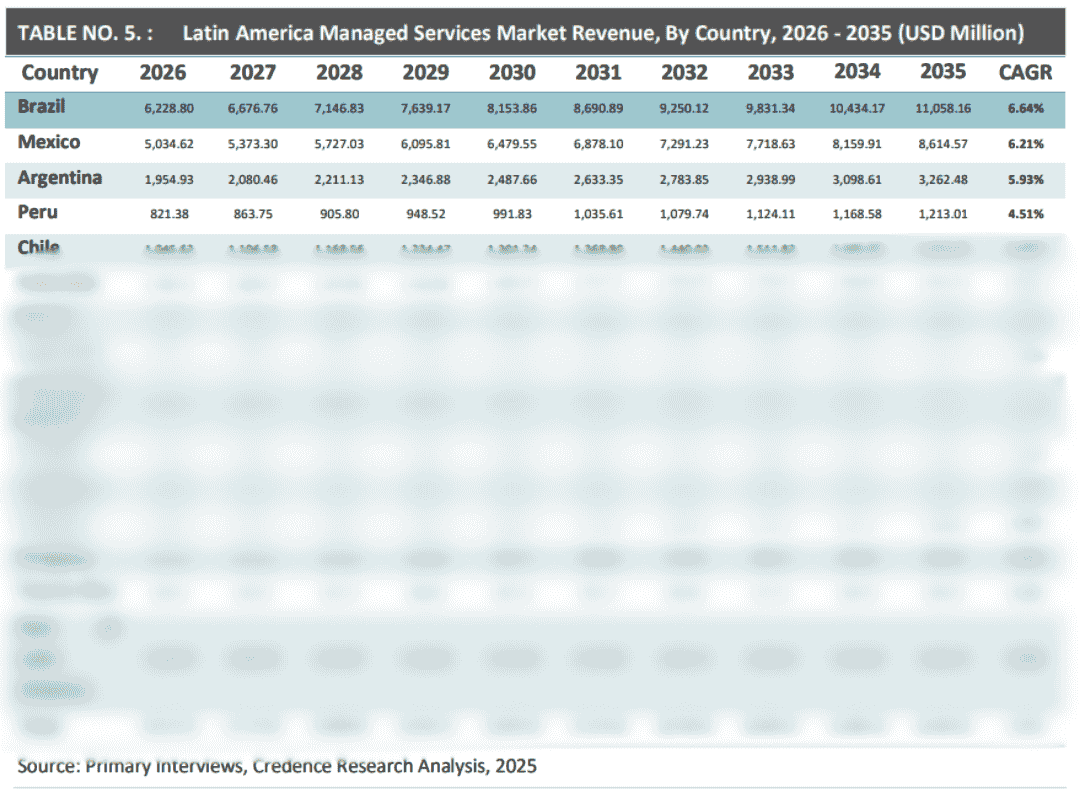1080x795 pixels.
Task: Select the Peru row label
Action: pos(38,212)
